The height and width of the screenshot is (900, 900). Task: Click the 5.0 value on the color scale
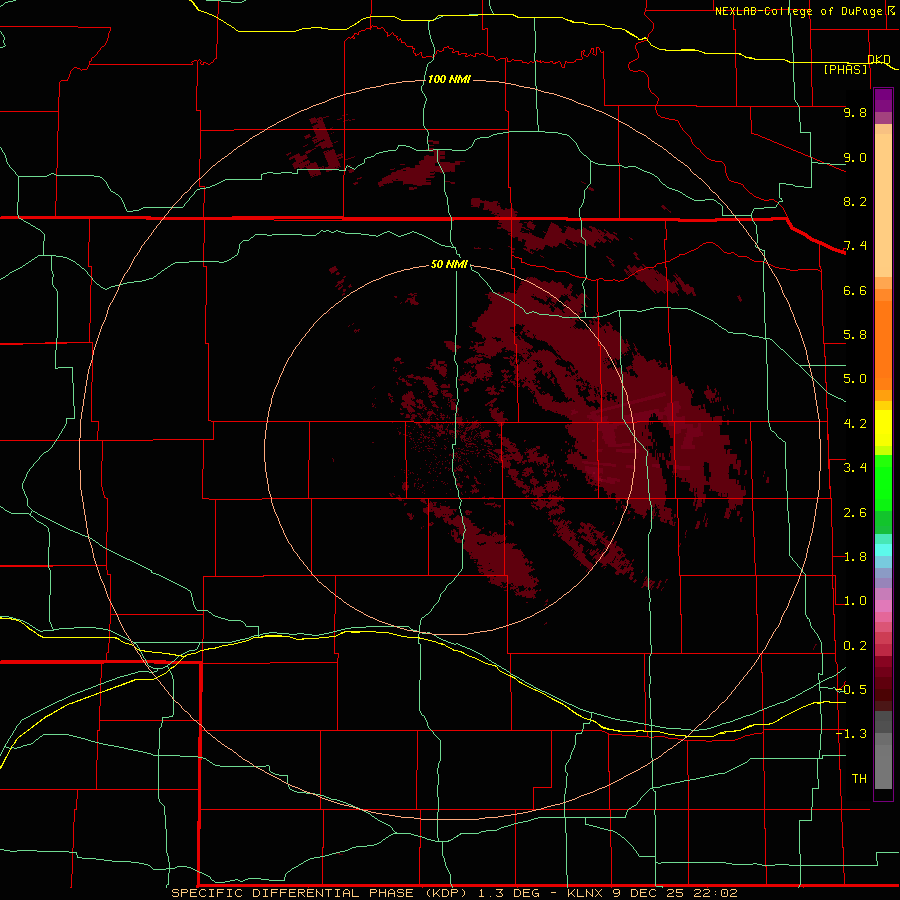[855, 379]
